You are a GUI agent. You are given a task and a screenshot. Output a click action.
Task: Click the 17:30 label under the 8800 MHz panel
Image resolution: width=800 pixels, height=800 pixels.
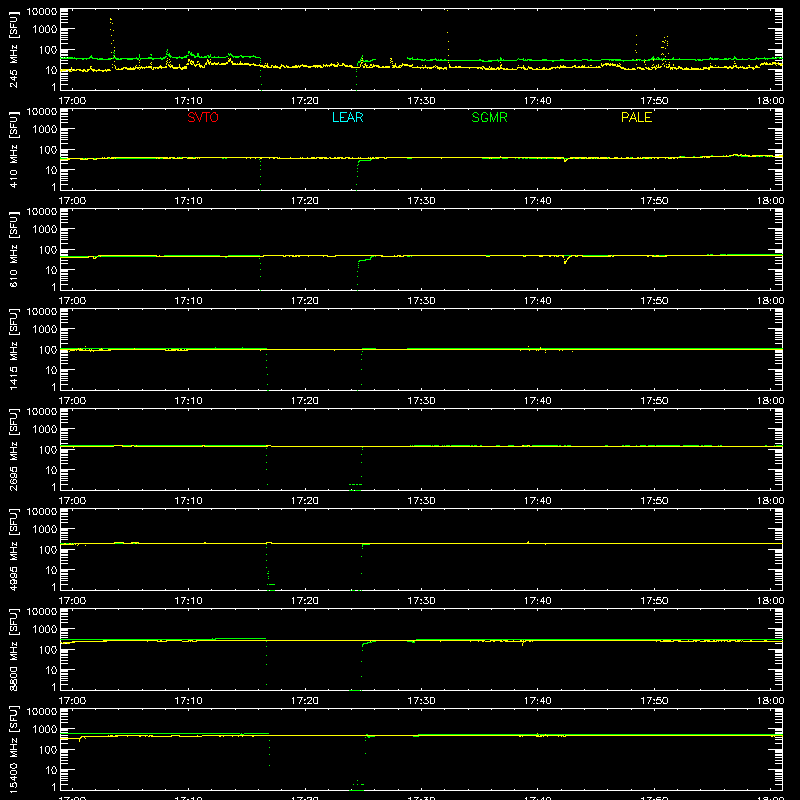(421, 701)
